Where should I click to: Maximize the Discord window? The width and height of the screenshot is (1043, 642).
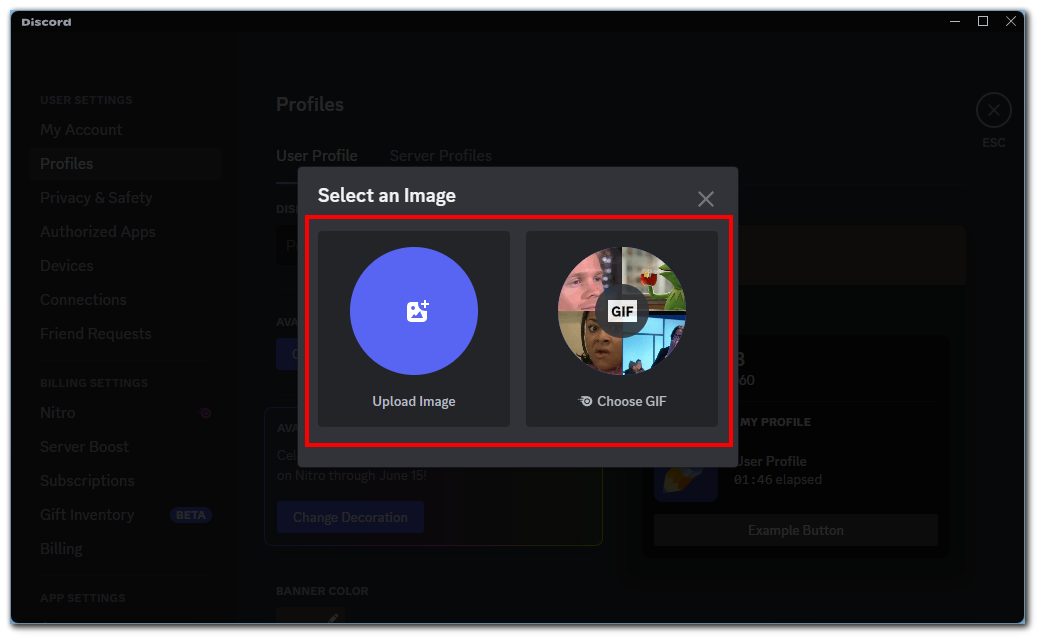tap(983, 21)
